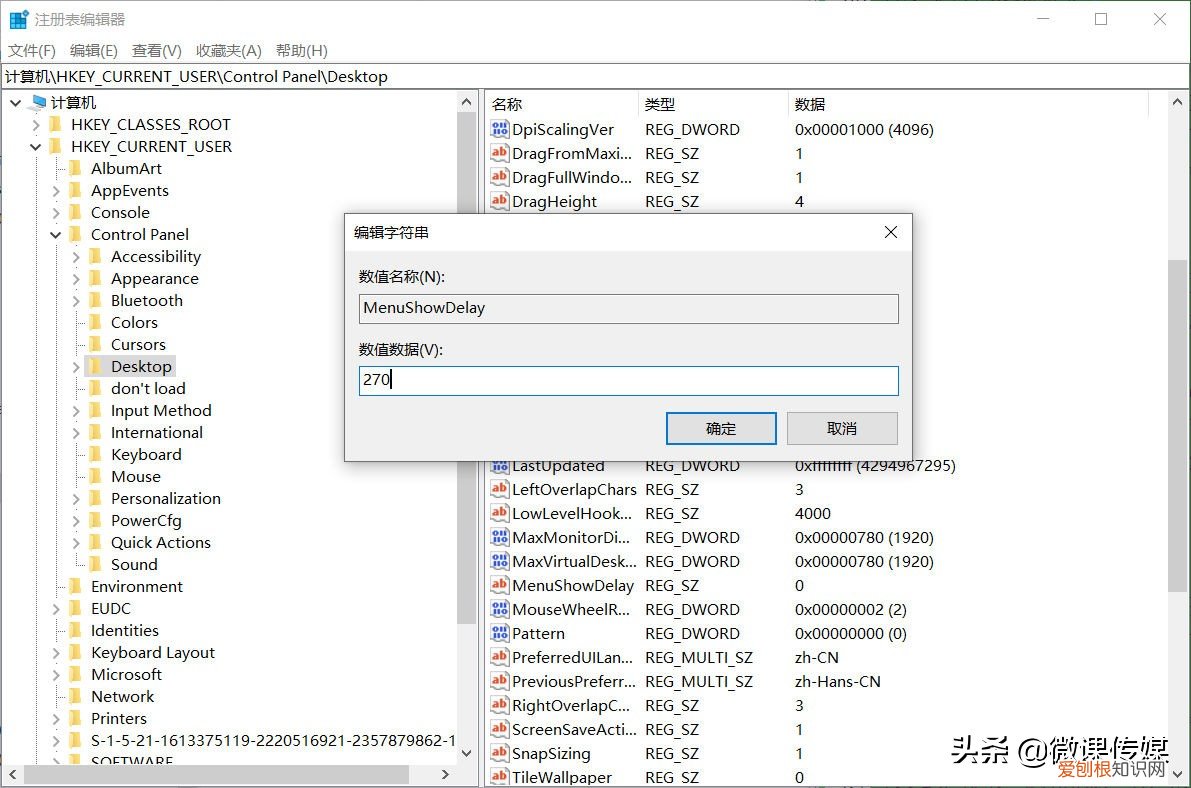
Task: Click the 取消 button in dialog
Action: tap(842, 428)
